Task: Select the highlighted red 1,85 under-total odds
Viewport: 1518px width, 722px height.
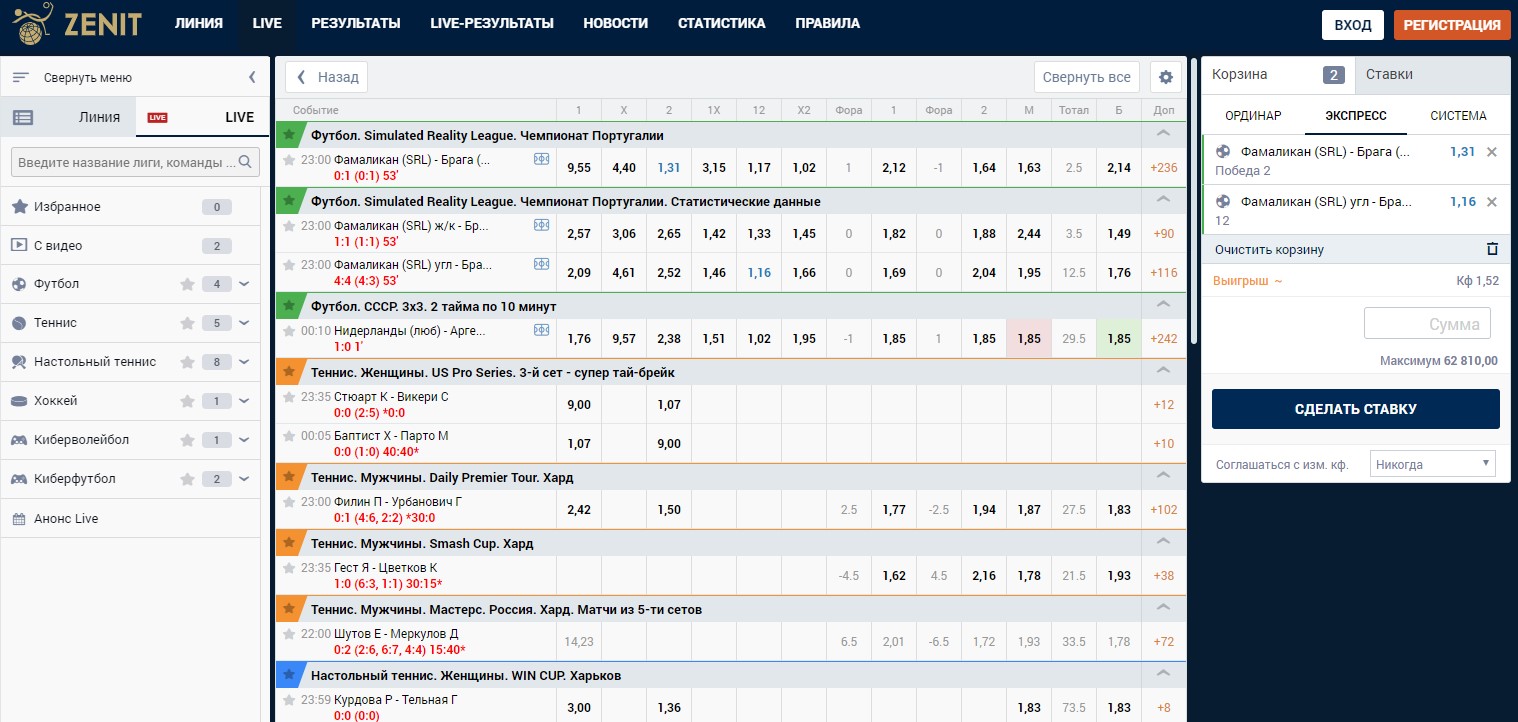Action: pyautogui.click(x=1028, y=339)
